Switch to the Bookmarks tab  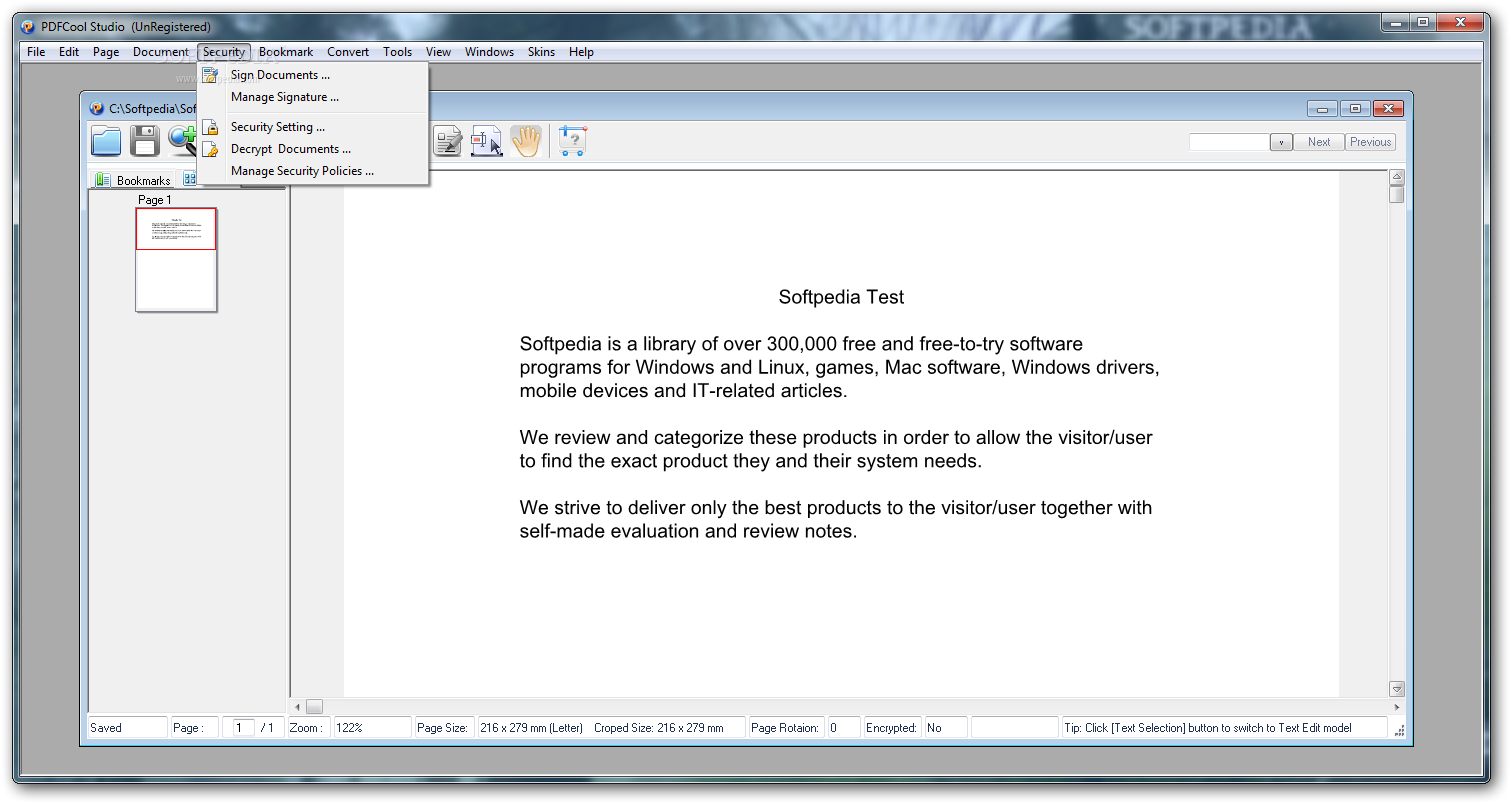point(133,180)
